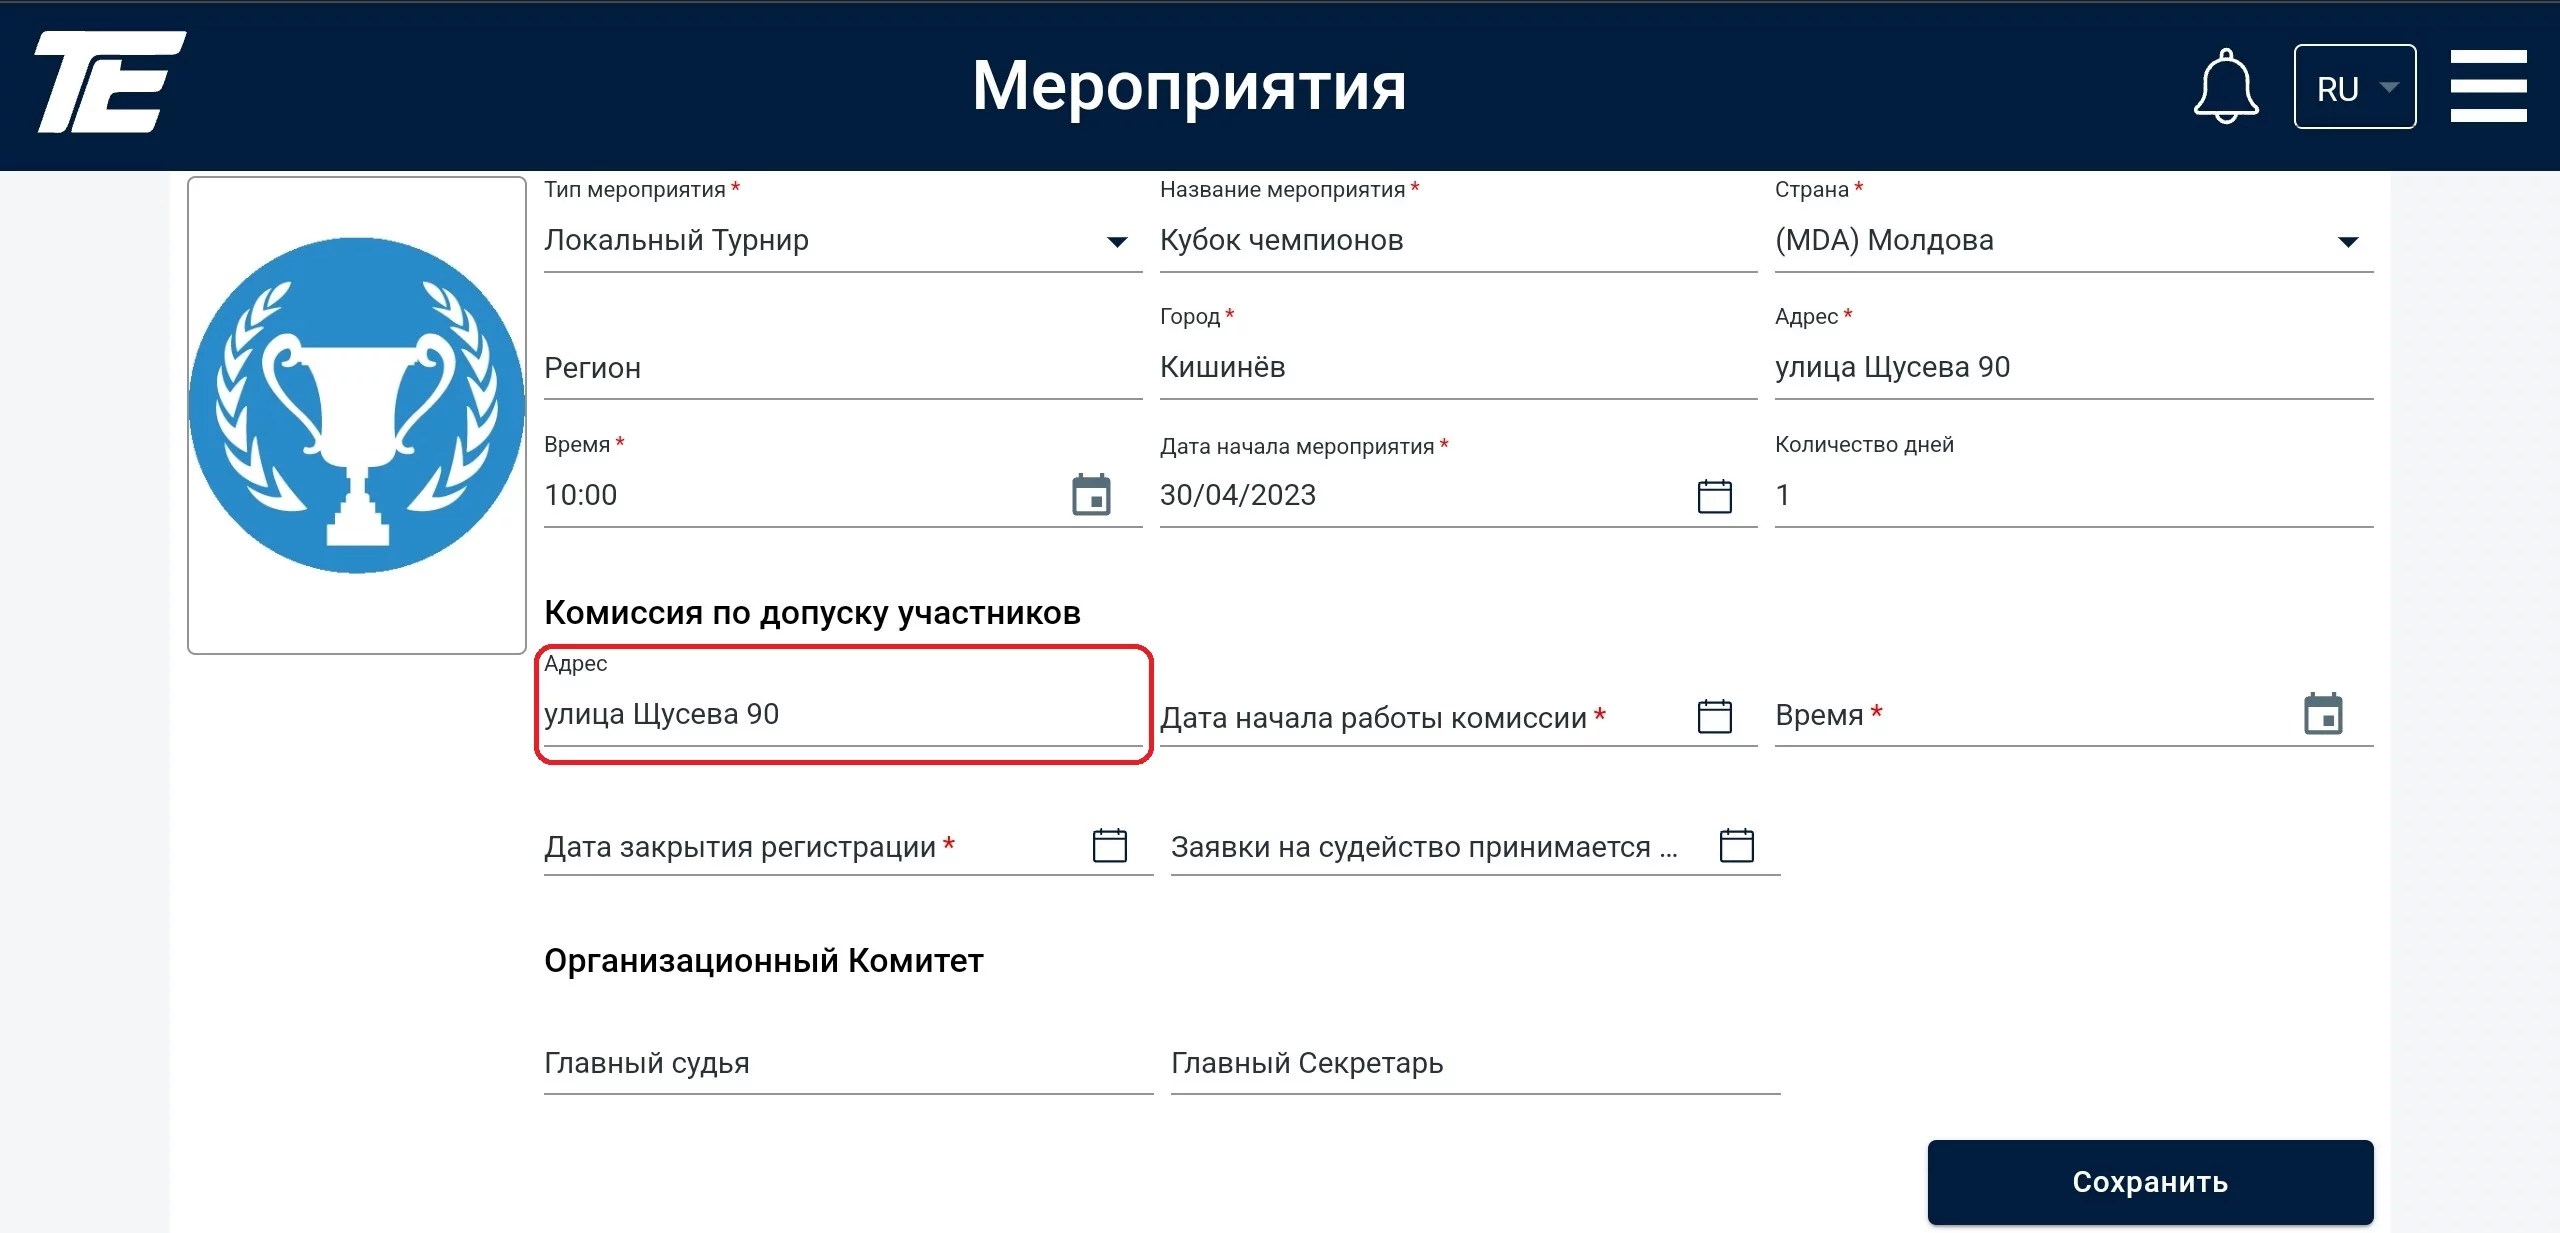Focus the Количество дней field
This screenshot has height=1233, width=2560.
[x=2074, y=494]
